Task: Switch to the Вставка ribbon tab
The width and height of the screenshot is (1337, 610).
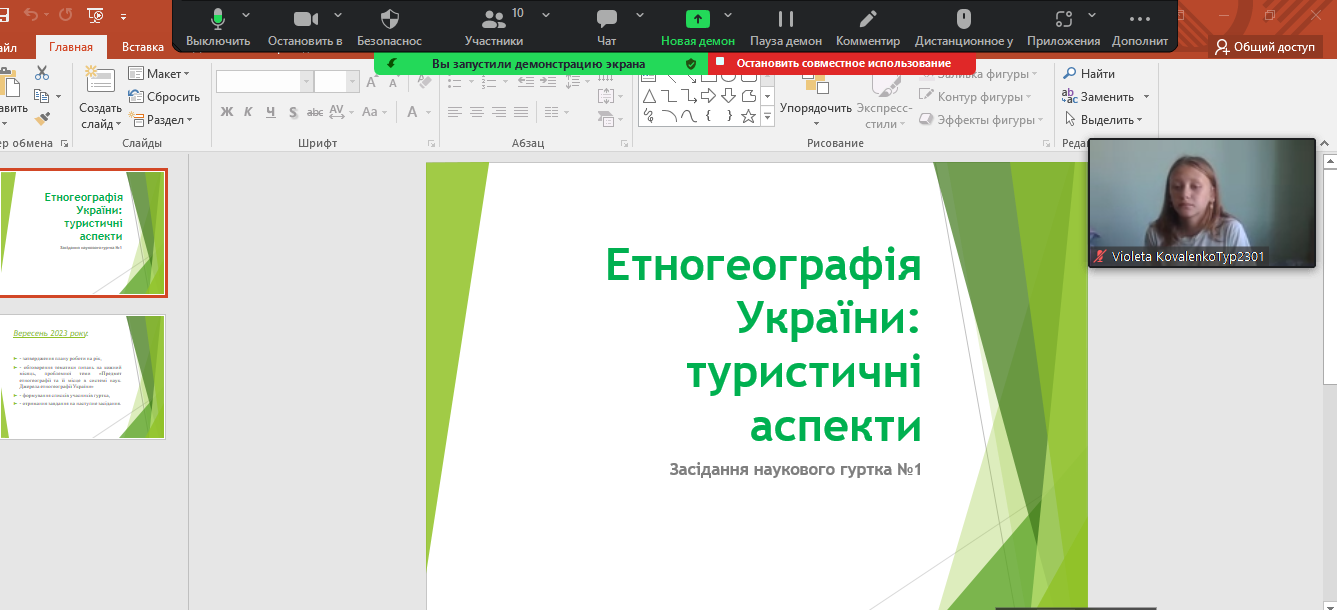Action: point(143,47)
